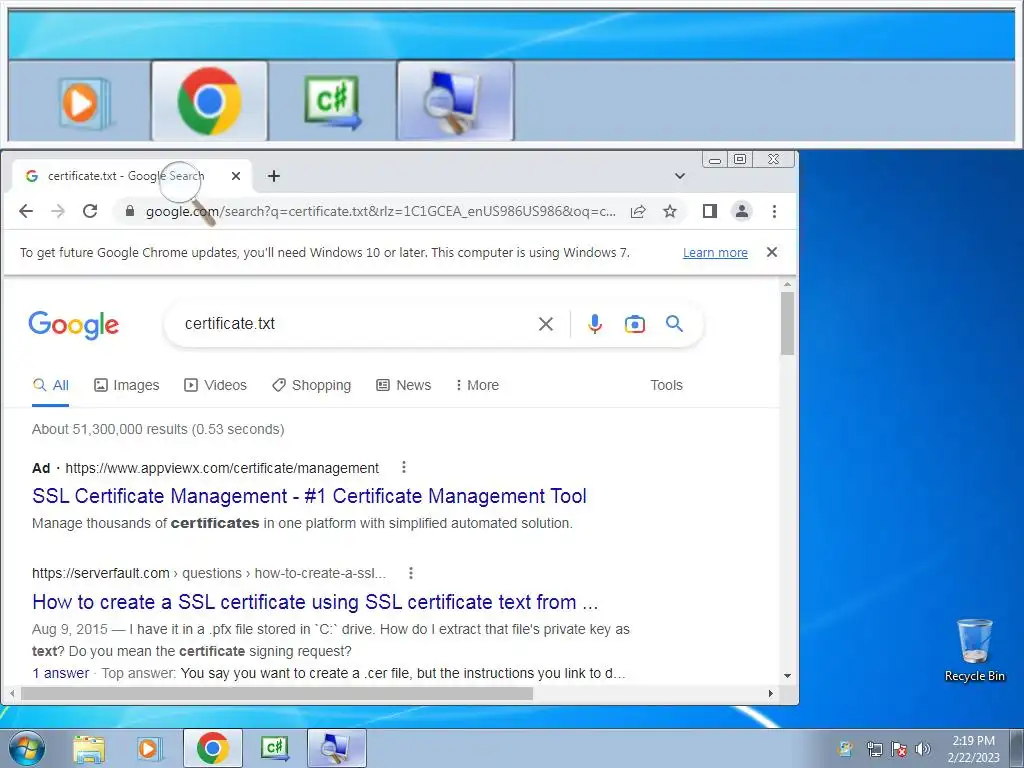Viewport: 1024px width, 768px height.
Task: Click the volume speaker tray icon
Action: click(x=923, y=749)
